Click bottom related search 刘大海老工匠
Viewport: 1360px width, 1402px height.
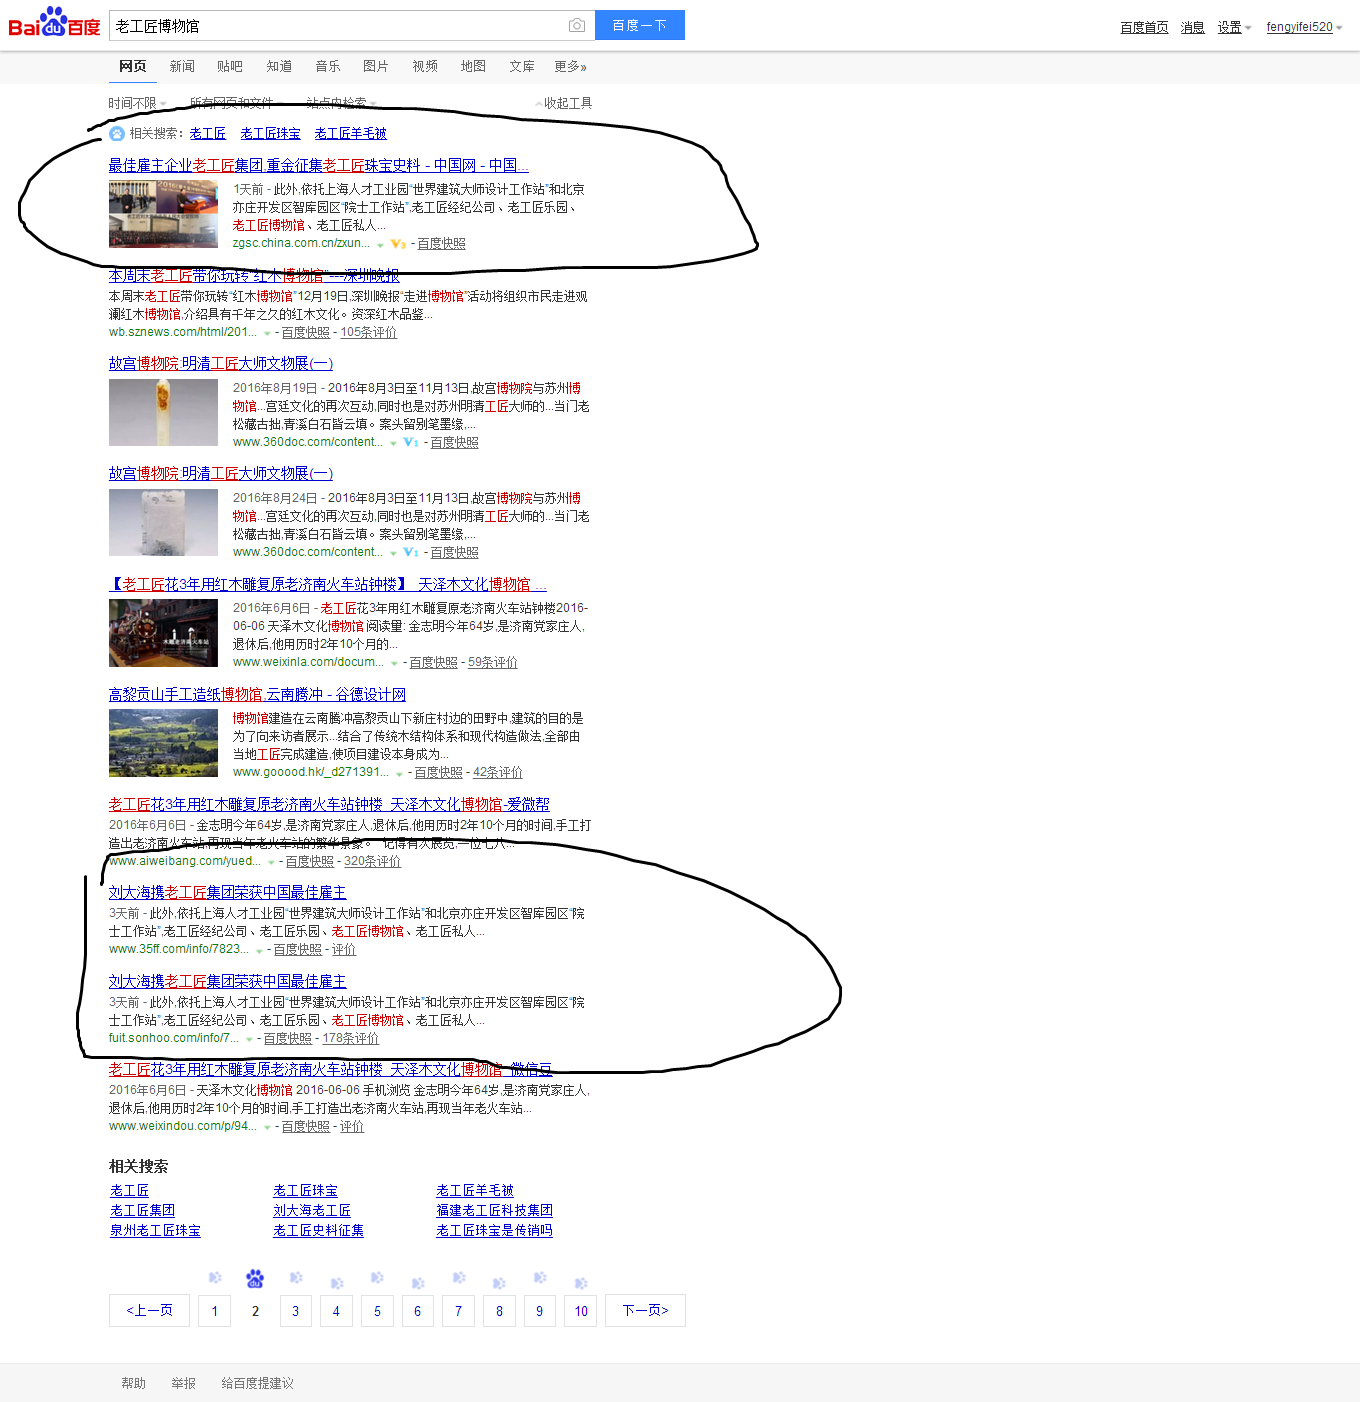pos(312,1210)
